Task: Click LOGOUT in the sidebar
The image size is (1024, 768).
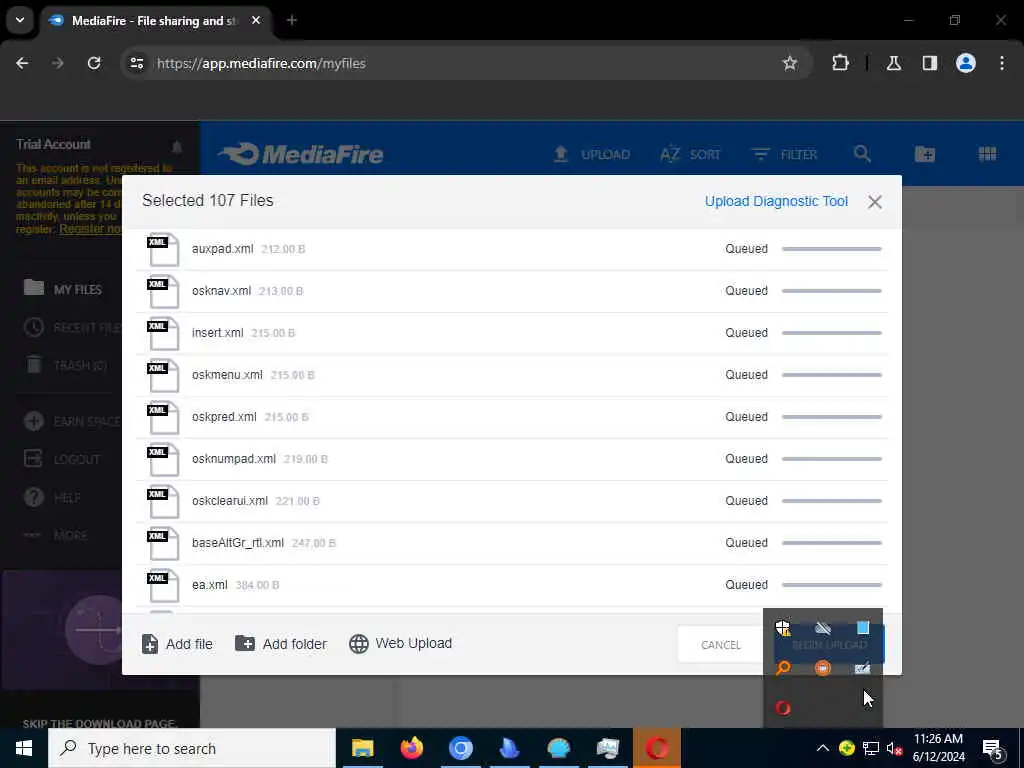Action: [x=62, y=459]
